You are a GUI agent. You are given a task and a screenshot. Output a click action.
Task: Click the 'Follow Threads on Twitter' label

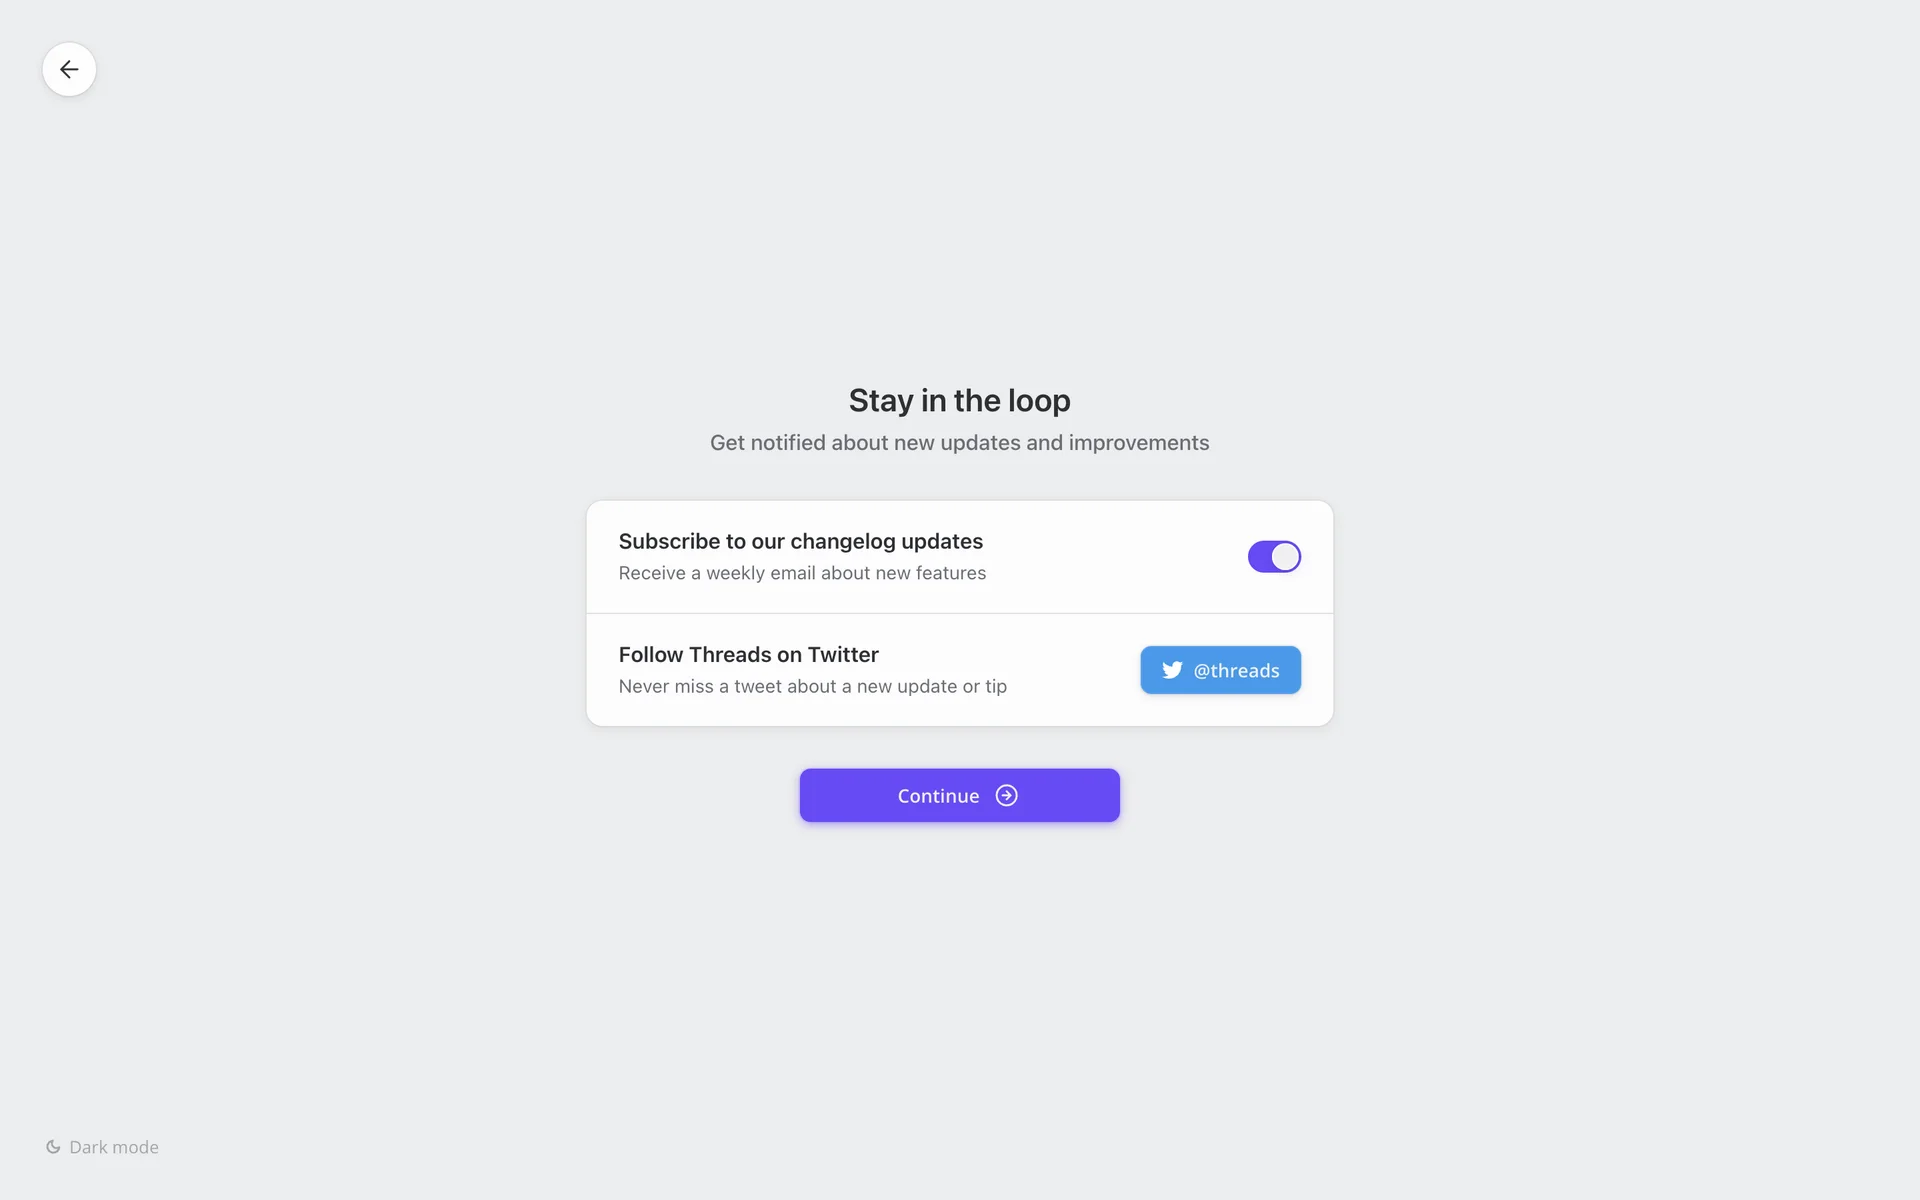tap(748, 654)
